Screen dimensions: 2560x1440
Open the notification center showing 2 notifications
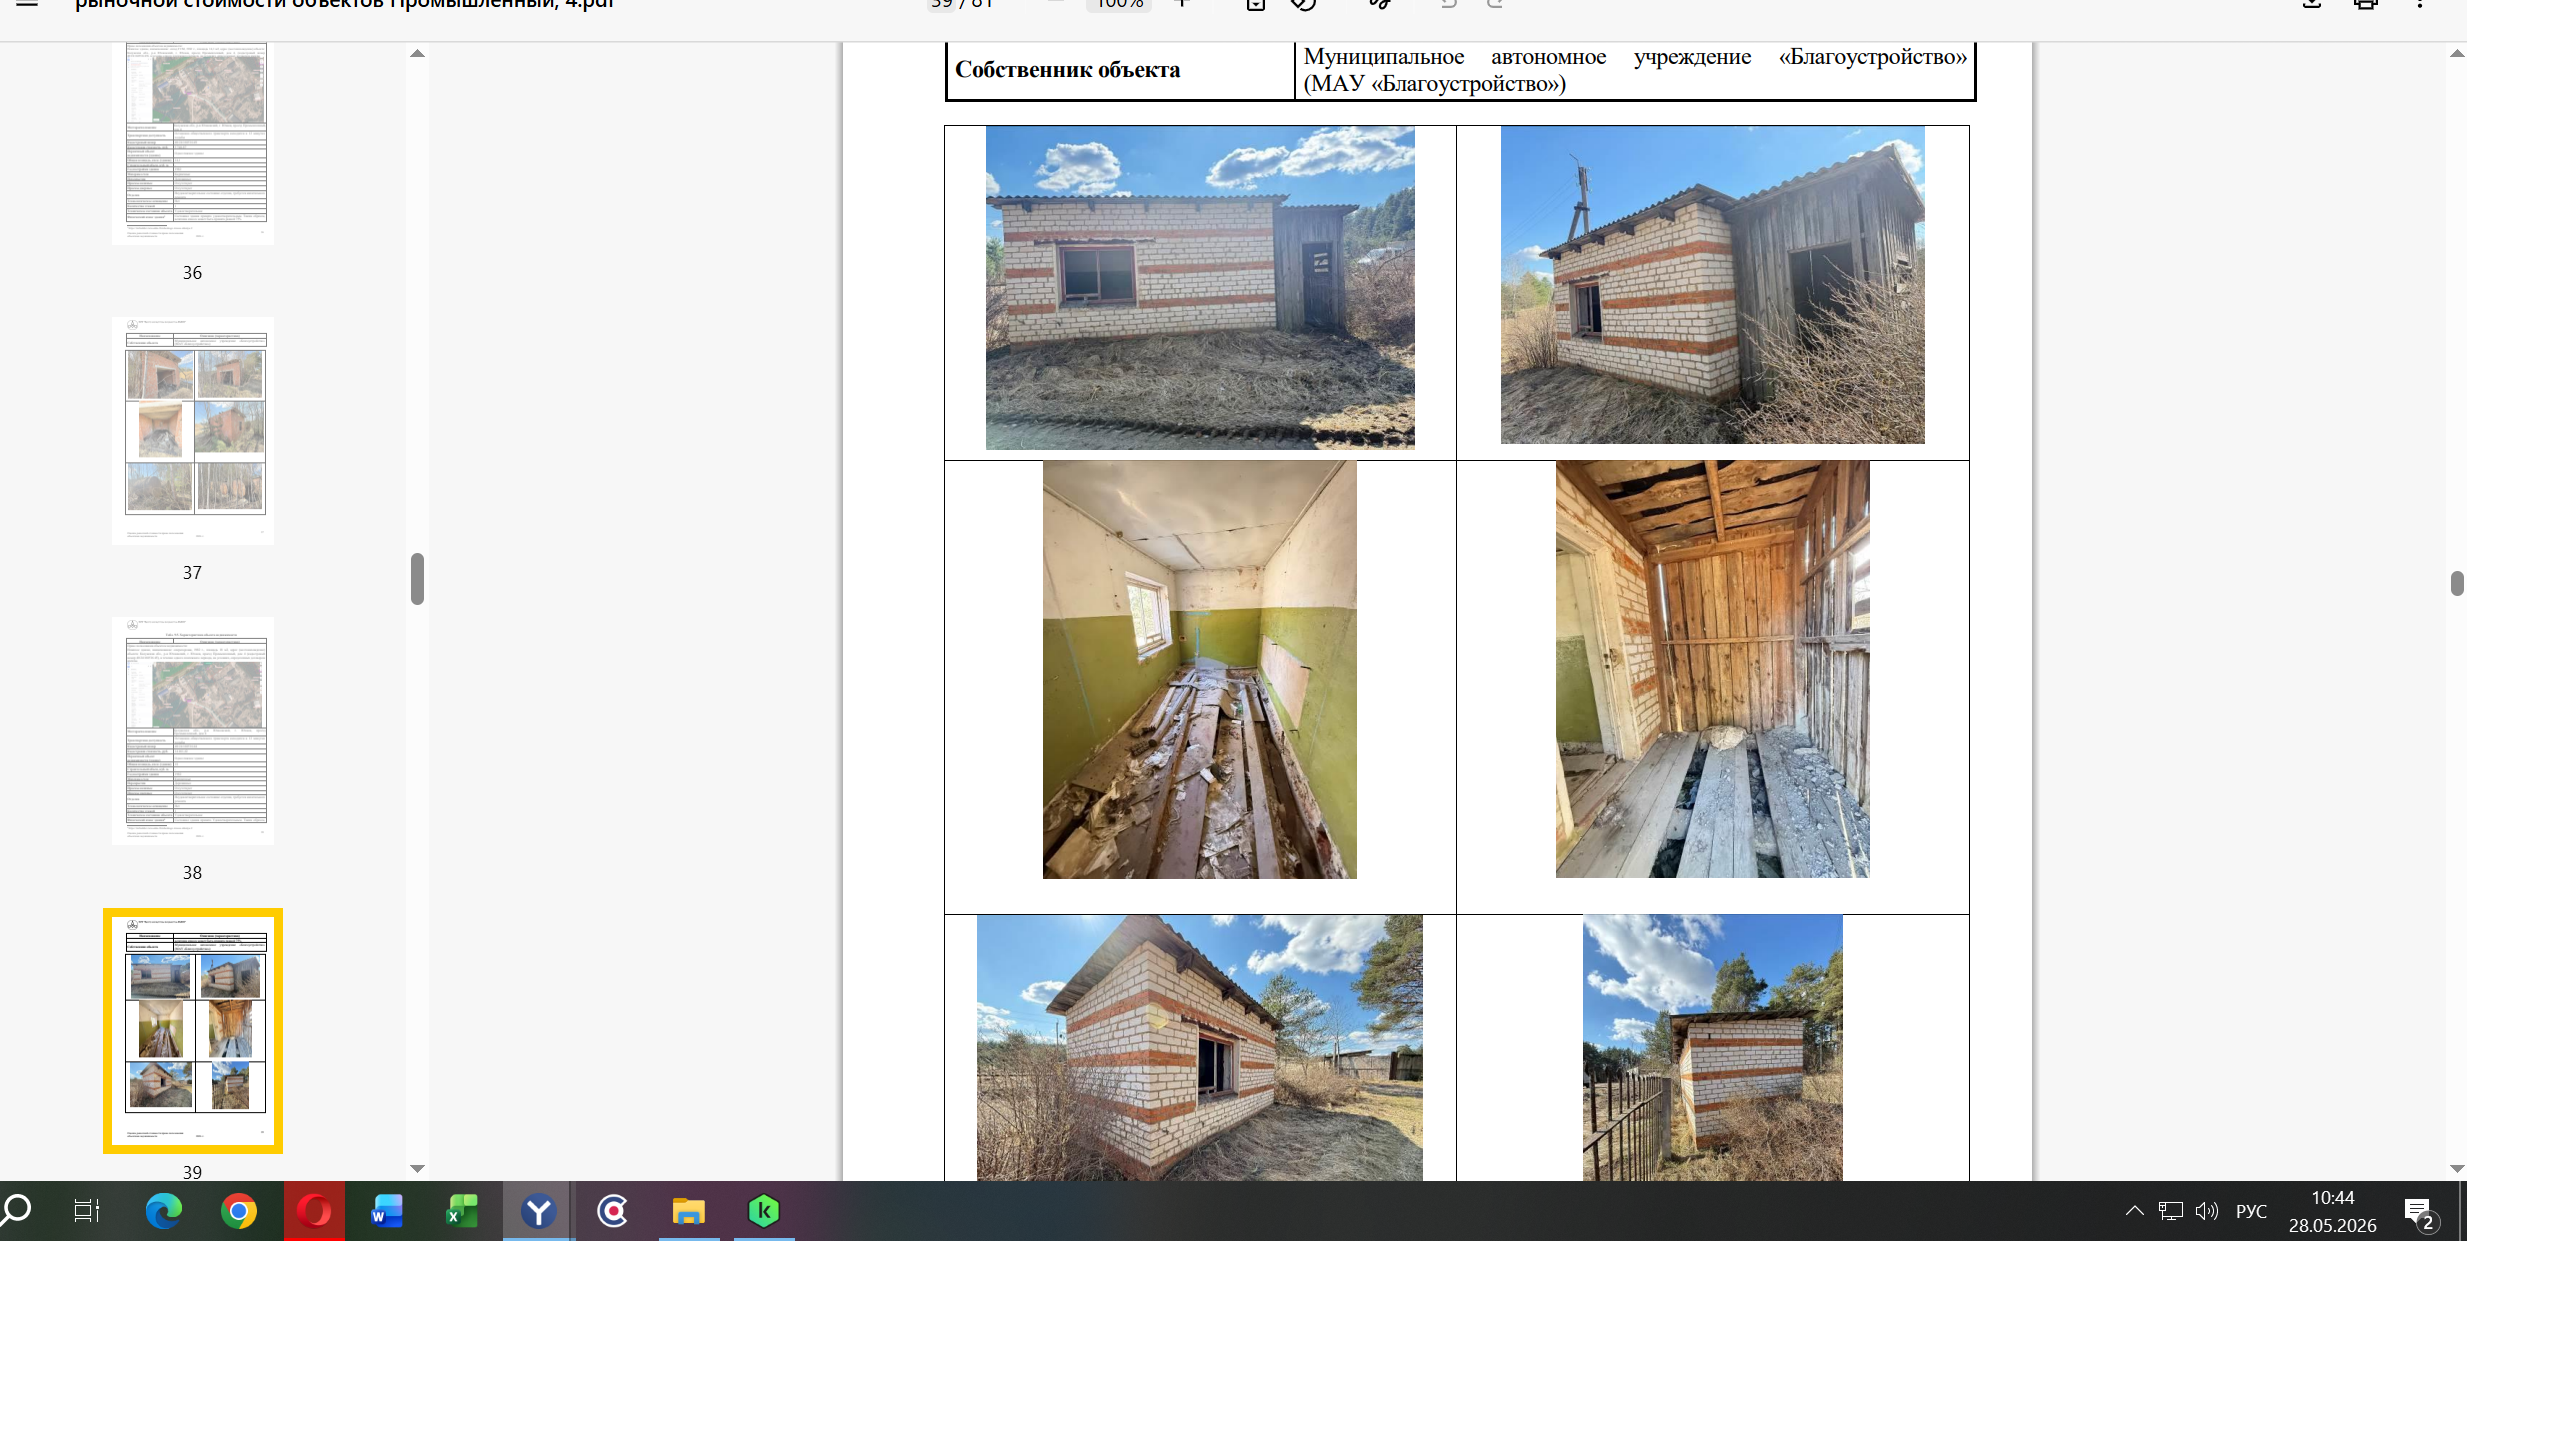pyautogui.click(x=2420, y=1212)
